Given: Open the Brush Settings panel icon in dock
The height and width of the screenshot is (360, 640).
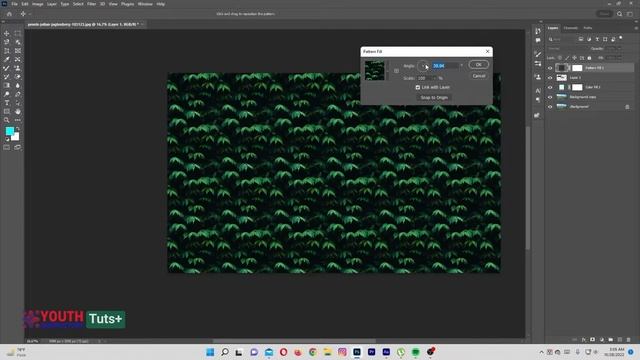Looking at the screenshot, I should 538,54.
